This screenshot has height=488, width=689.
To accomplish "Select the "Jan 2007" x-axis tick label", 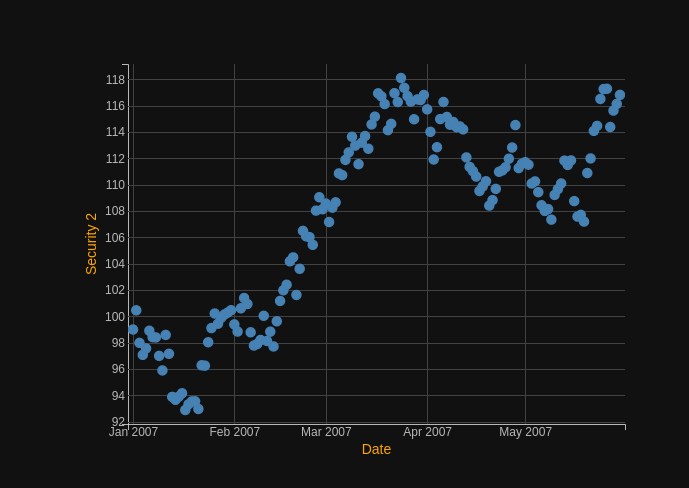I will coord(133,432).
